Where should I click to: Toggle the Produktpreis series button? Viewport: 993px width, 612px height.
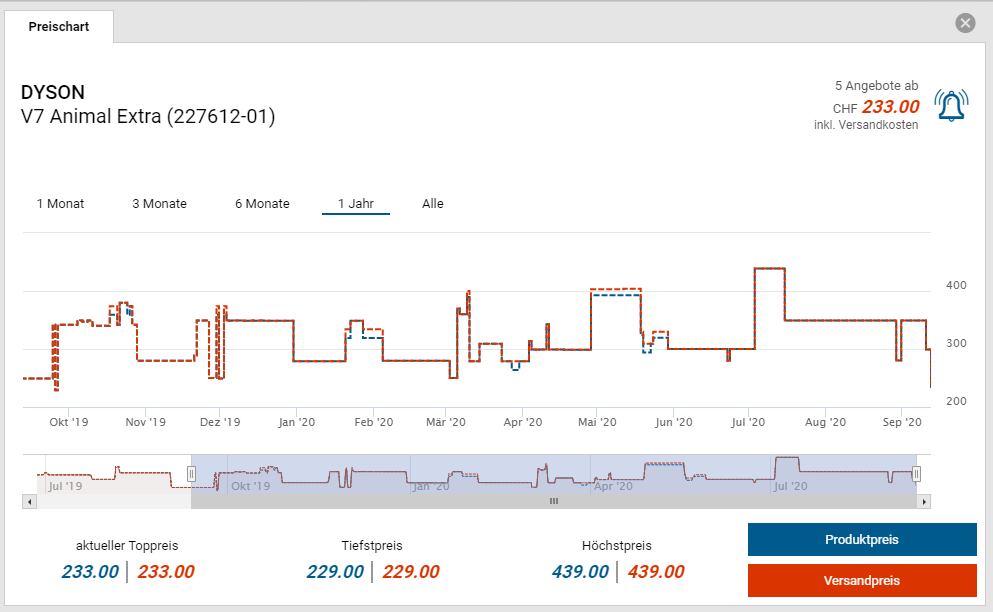[861, 539]
